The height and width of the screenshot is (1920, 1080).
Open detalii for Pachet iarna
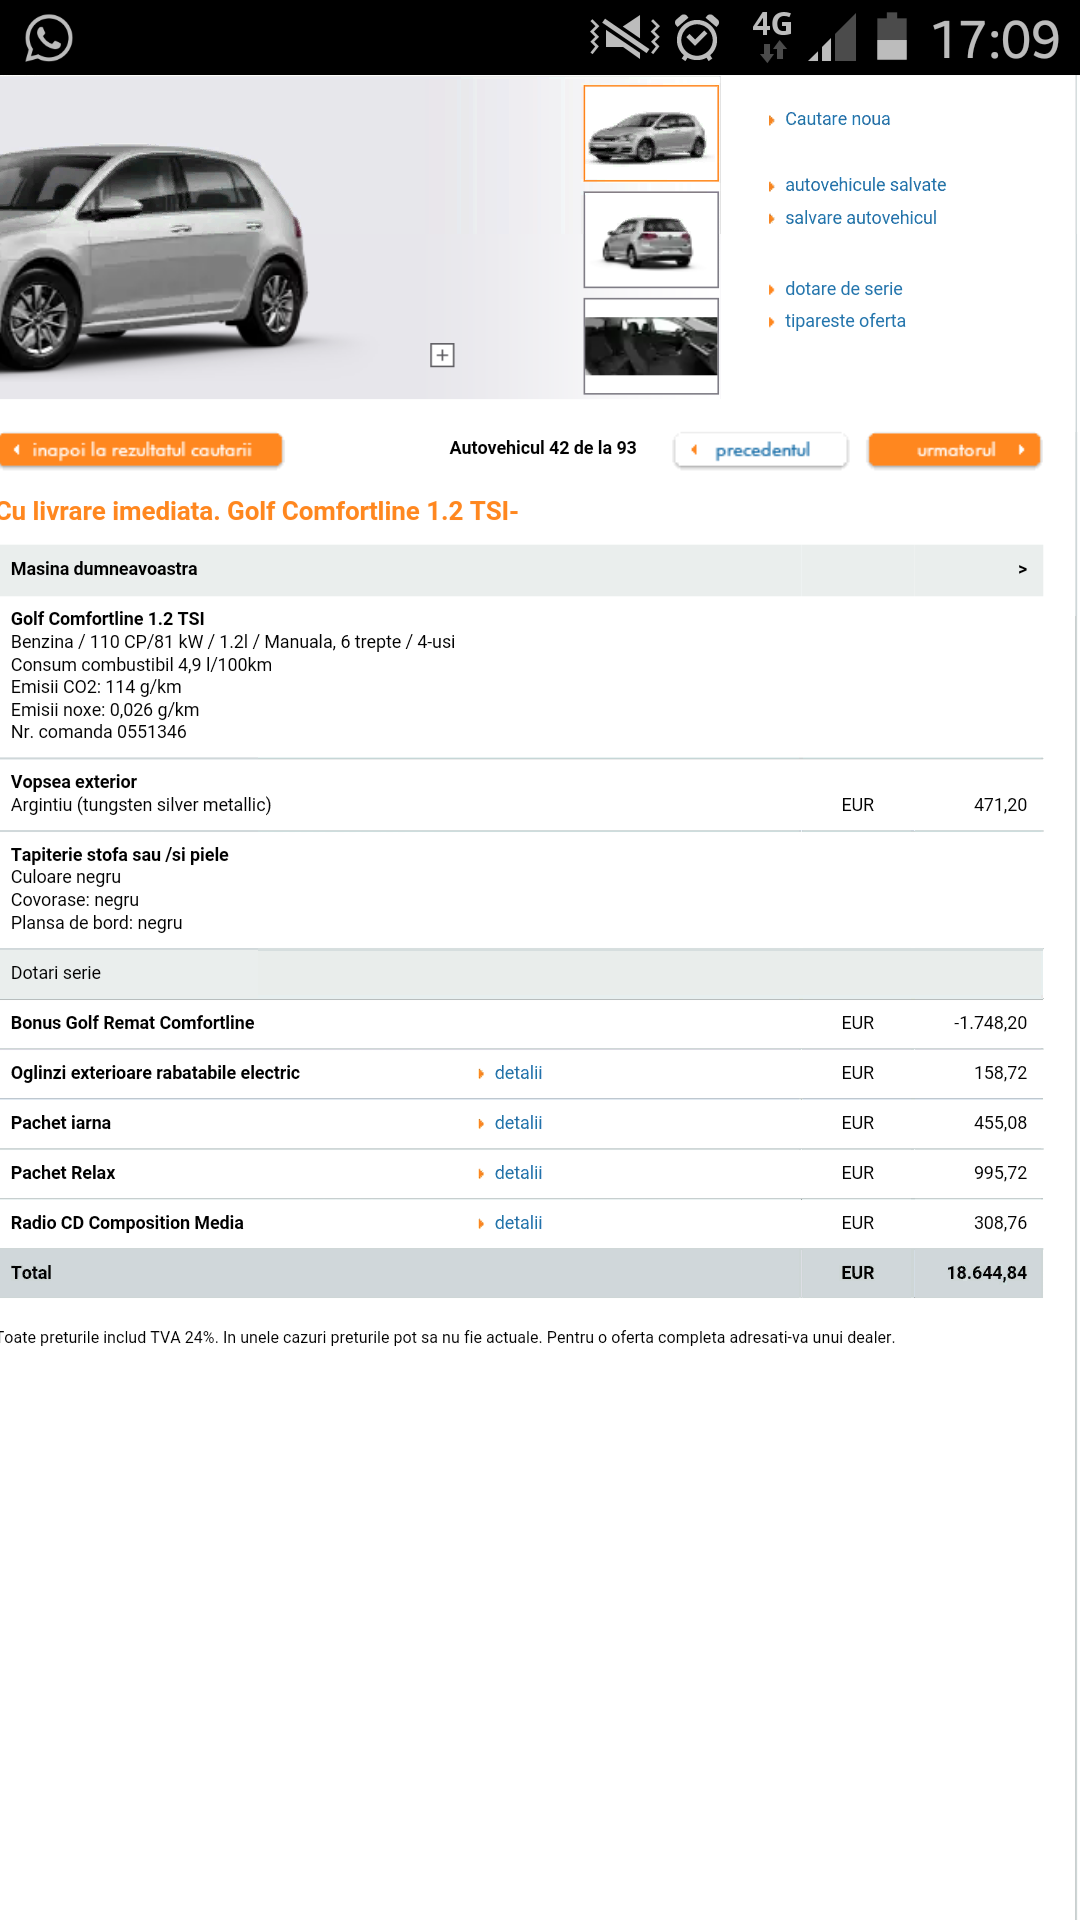[x=518, y=1123]
